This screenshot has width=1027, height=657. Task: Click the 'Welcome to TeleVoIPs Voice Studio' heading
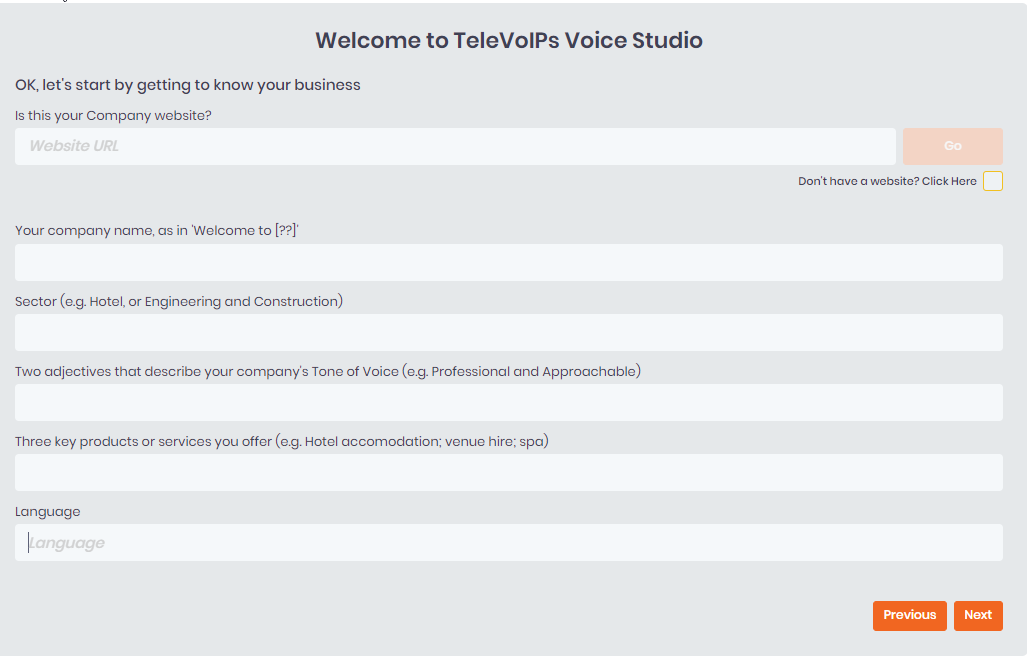(x=509, y=41)
